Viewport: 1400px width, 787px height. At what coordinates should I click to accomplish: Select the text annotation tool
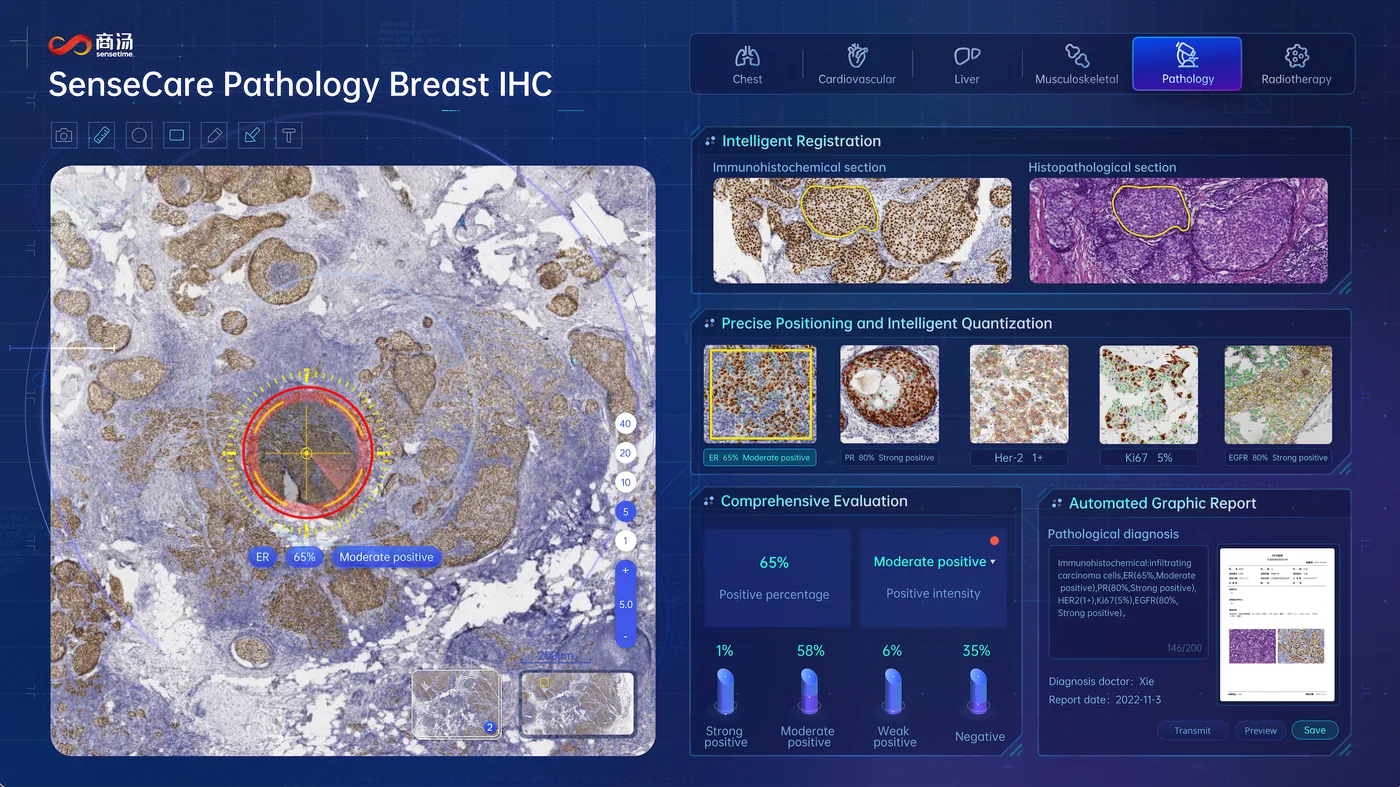click(289, 135)
